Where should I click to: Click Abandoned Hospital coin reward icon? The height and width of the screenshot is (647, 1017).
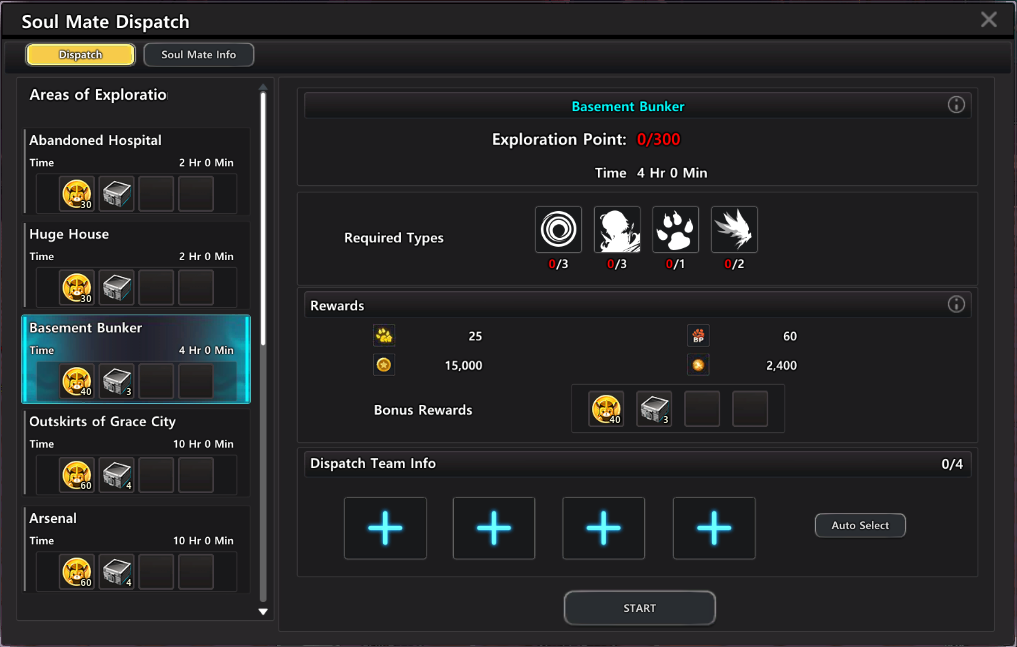click(77, 193)
